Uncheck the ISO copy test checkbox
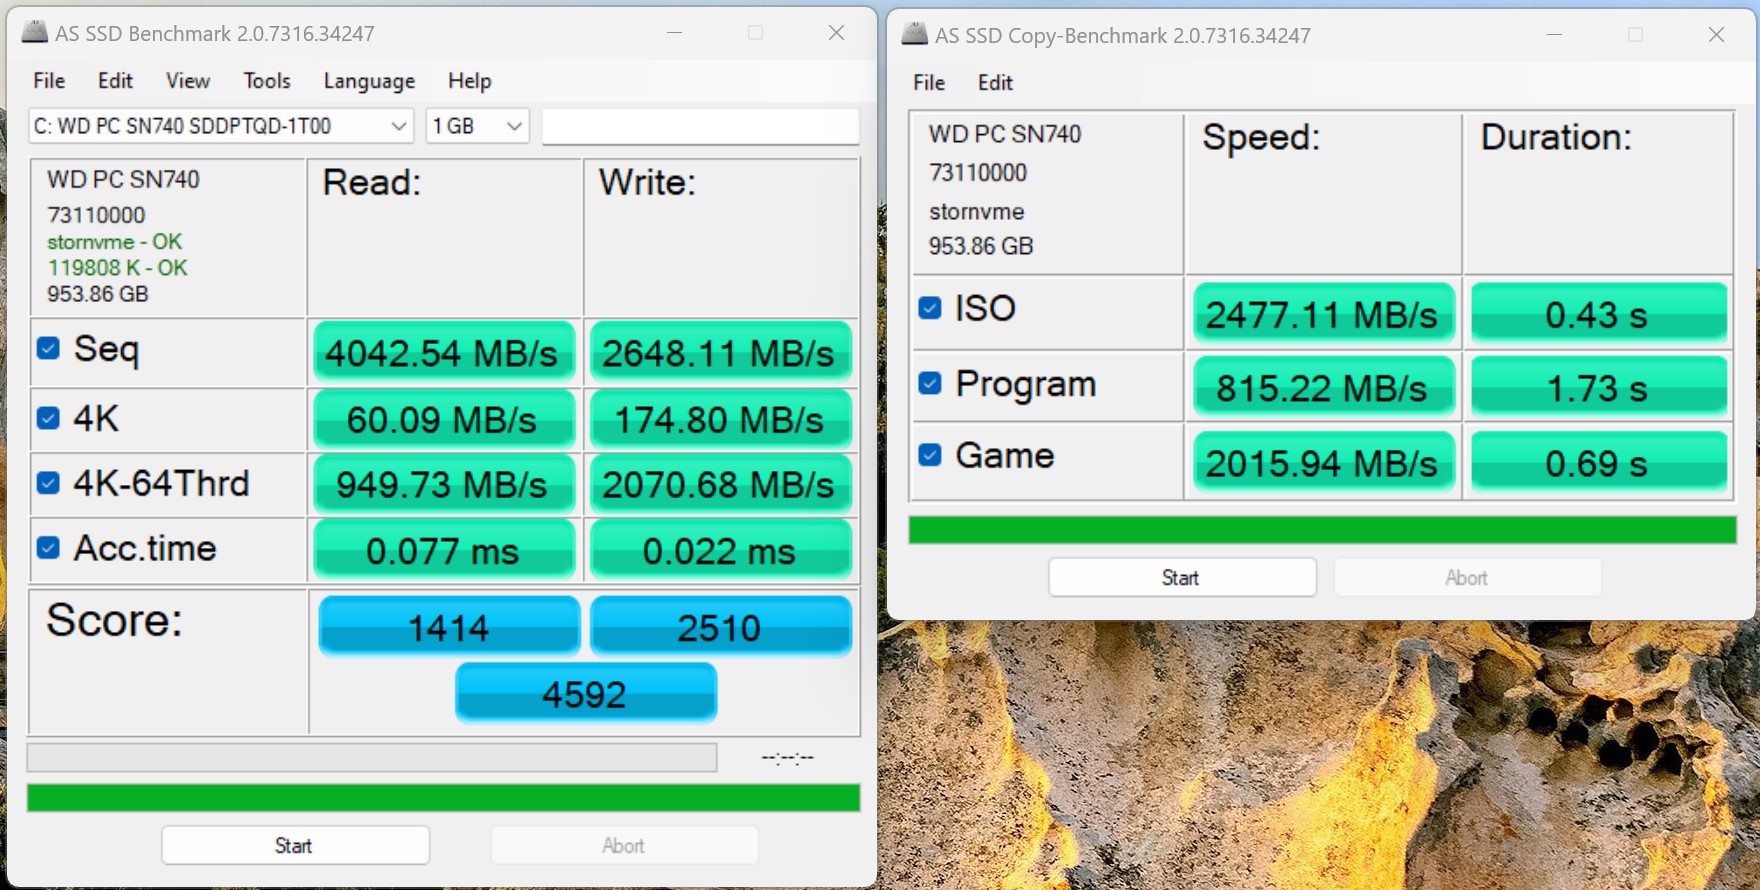 (x=930, y=308)
